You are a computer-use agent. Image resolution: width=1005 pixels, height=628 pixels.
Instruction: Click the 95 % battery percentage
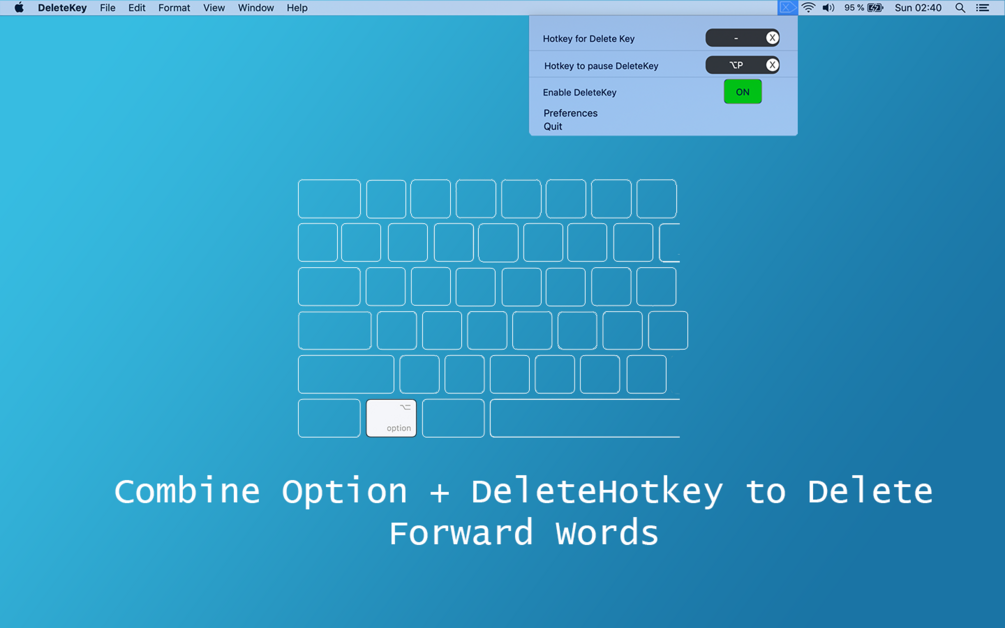click(854, 8)
